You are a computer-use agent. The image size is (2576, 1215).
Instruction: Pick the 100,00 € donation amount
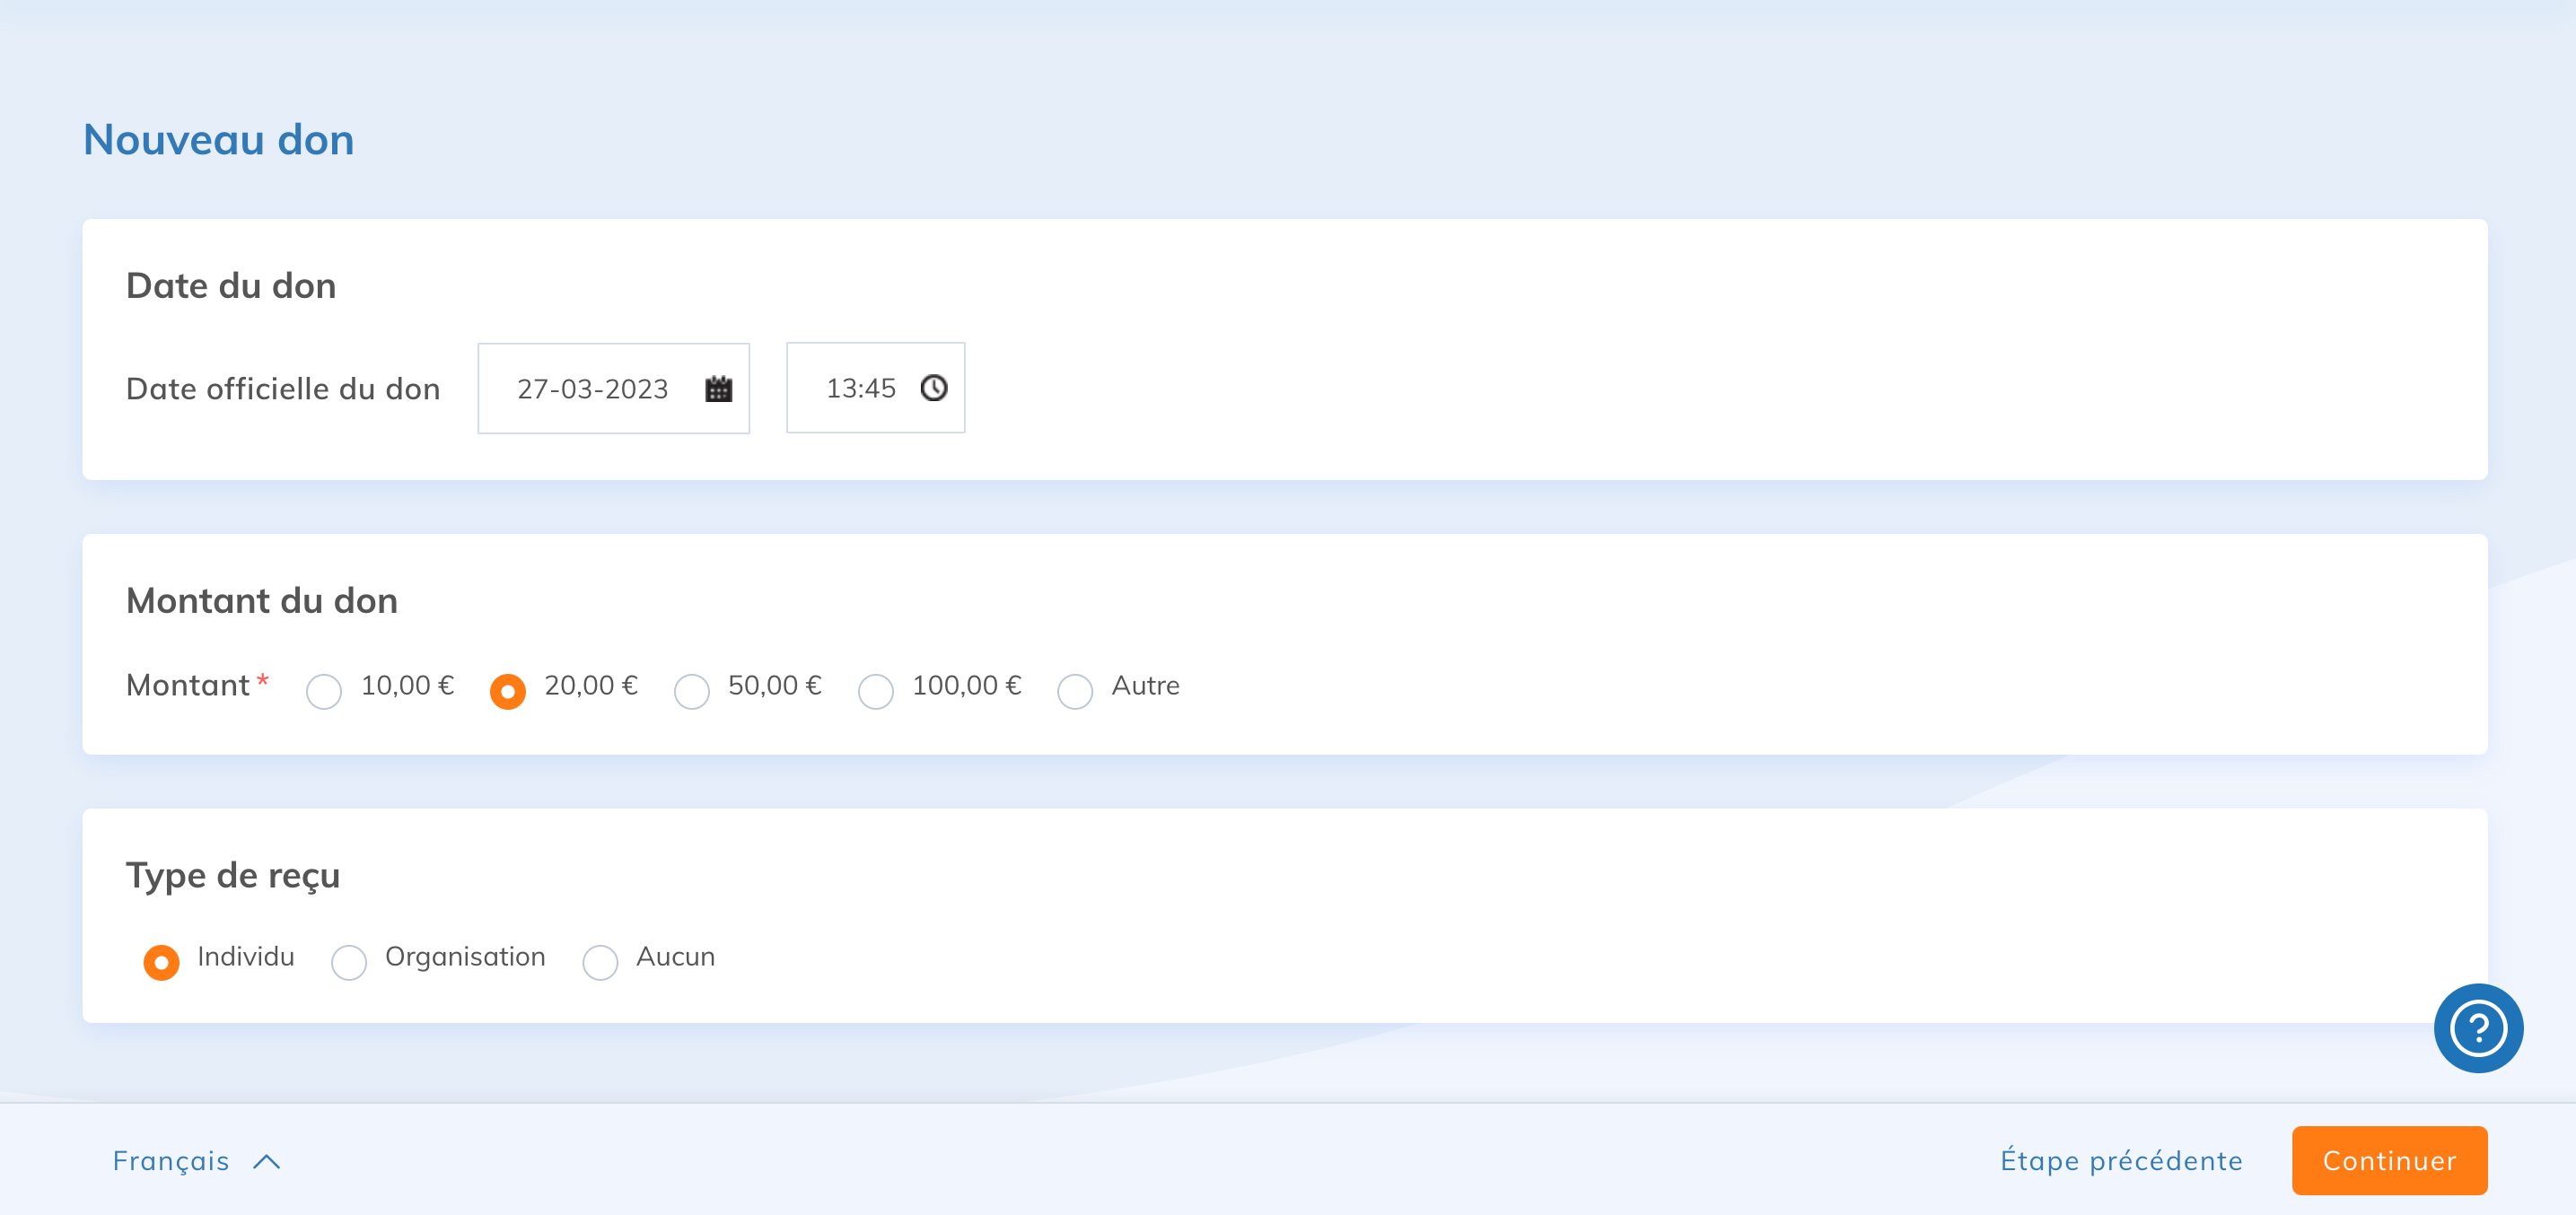[875, 691]
